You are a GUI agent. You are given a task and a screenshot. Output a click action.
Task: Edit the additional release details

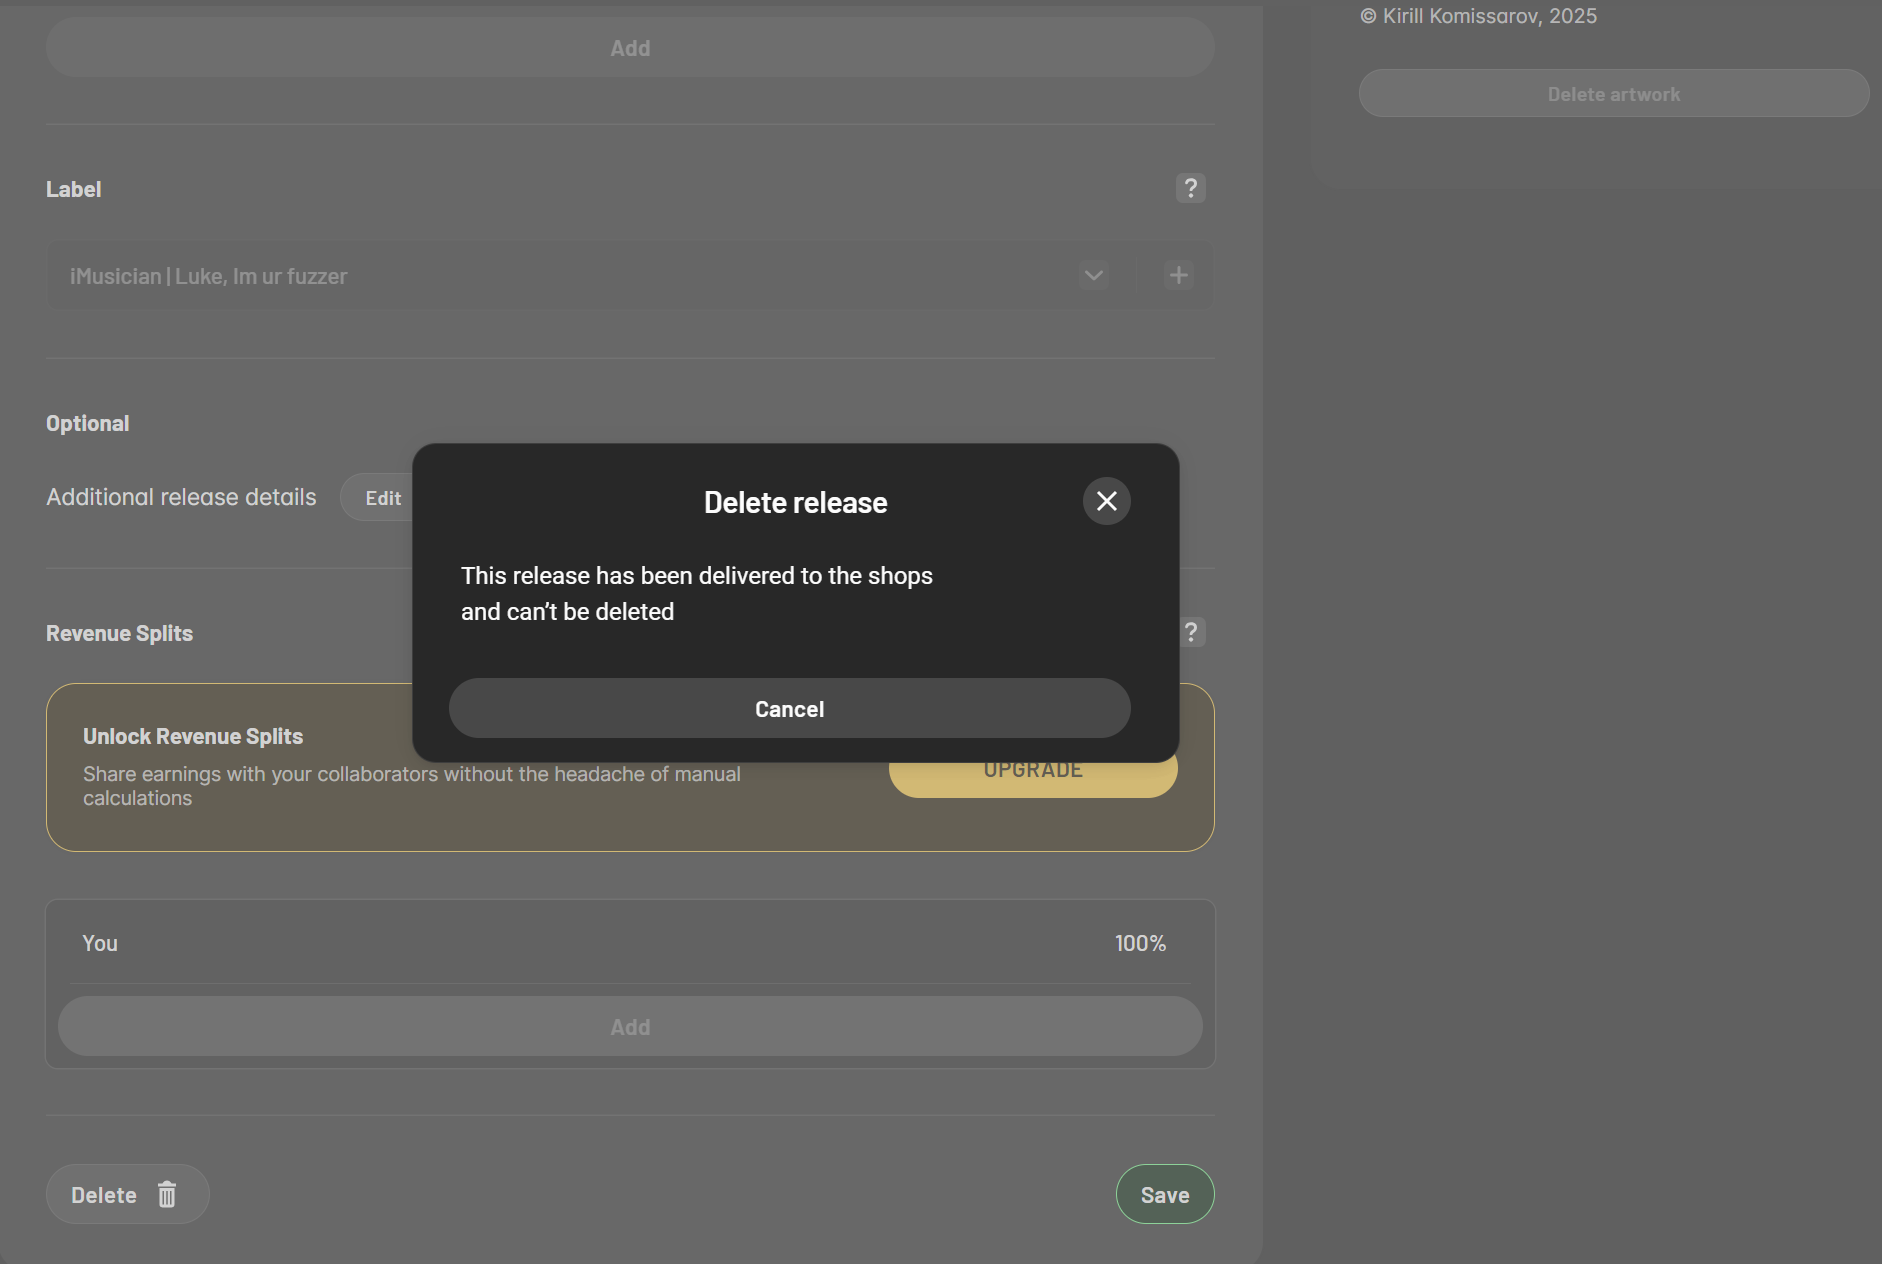382,498
